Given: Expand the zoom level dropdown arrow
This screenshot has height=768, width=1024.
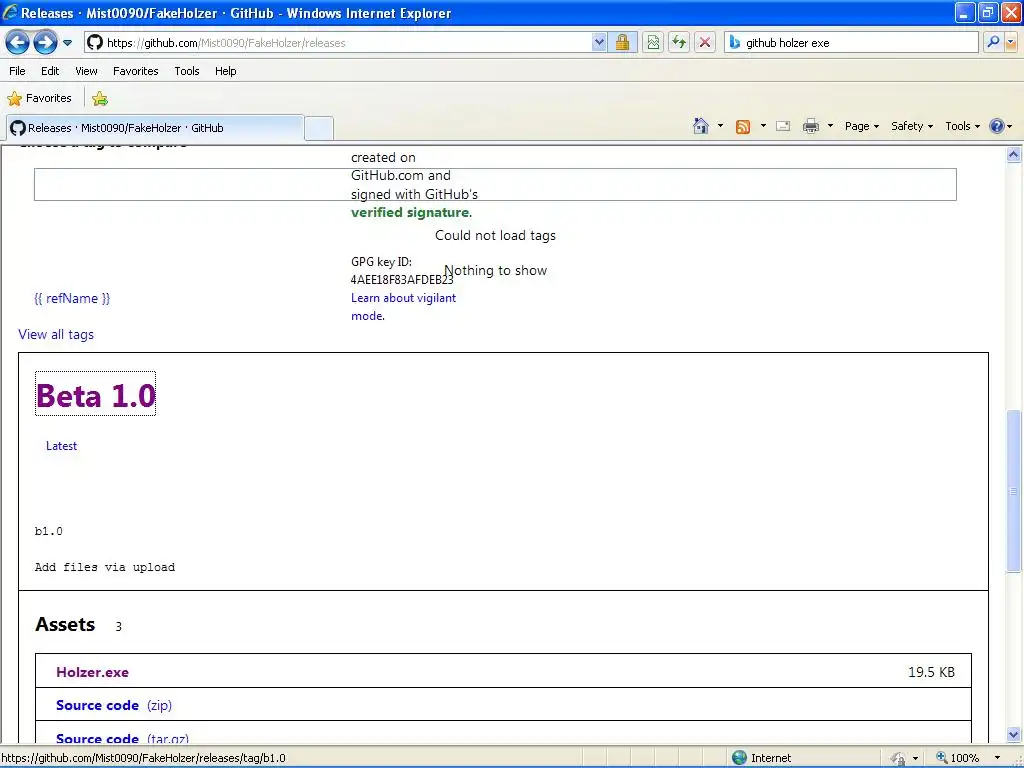Looking at the screenshot, I should 997,758.
